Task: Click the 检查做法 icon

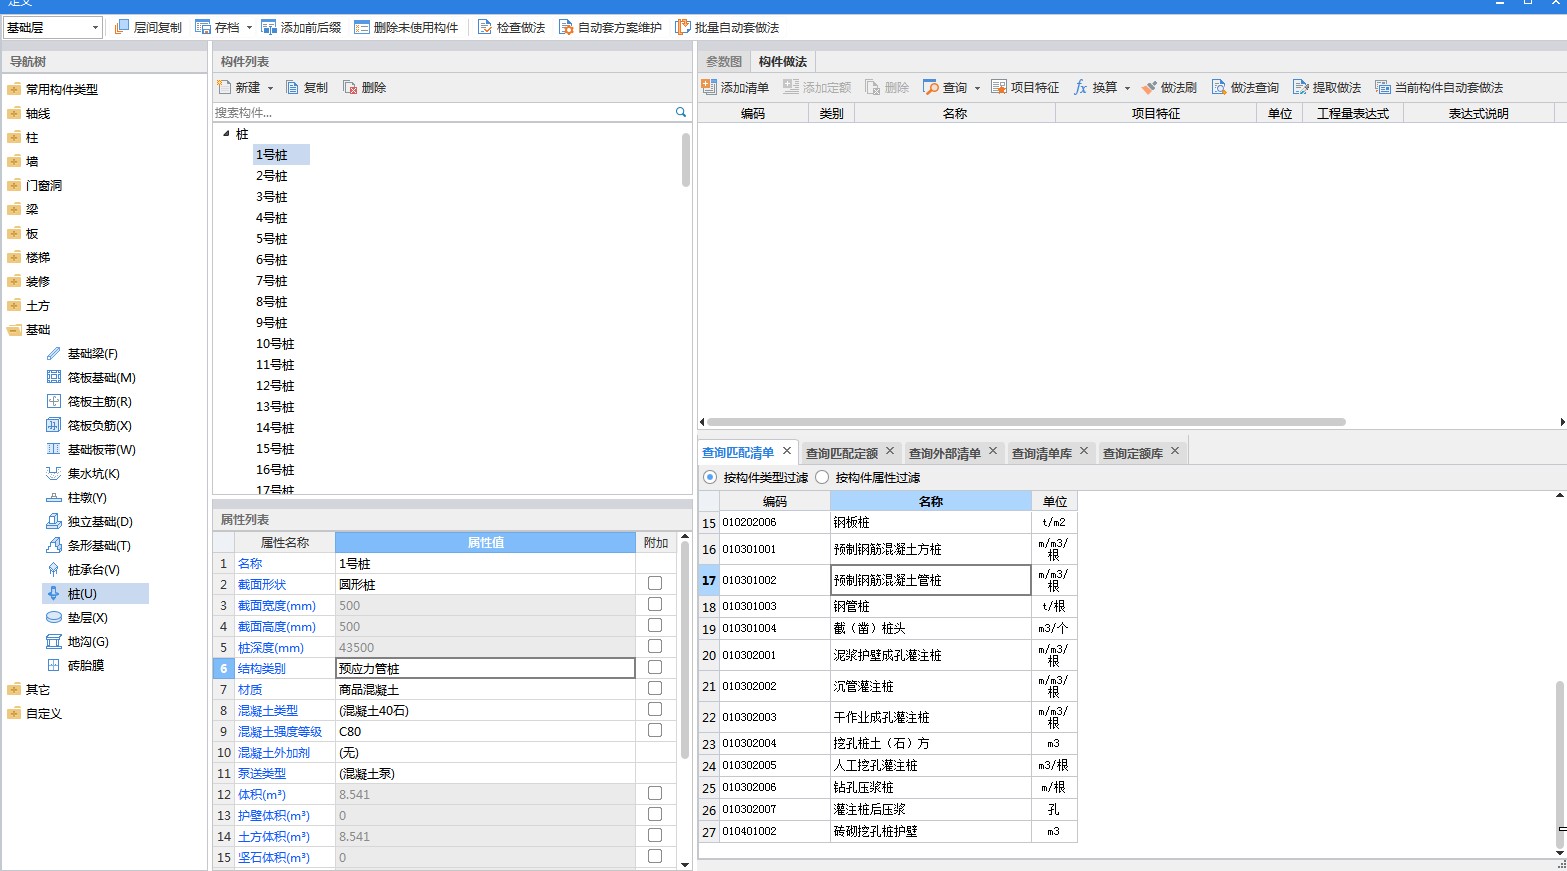Action: (485, 27)
